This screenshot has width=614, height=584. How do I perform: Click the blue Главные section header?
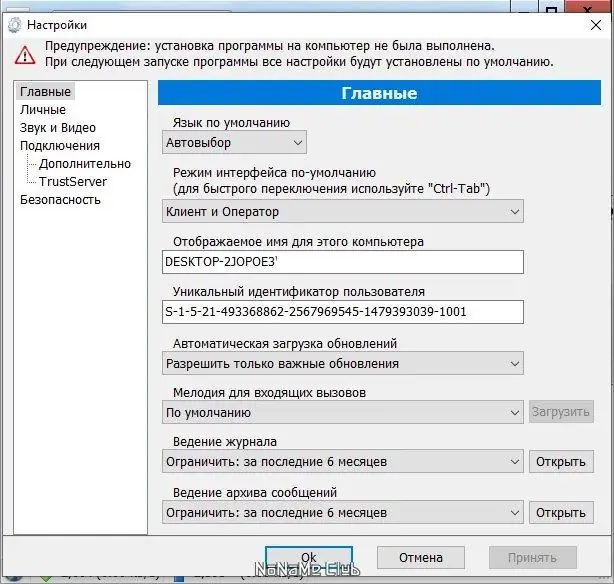[379, 93]
